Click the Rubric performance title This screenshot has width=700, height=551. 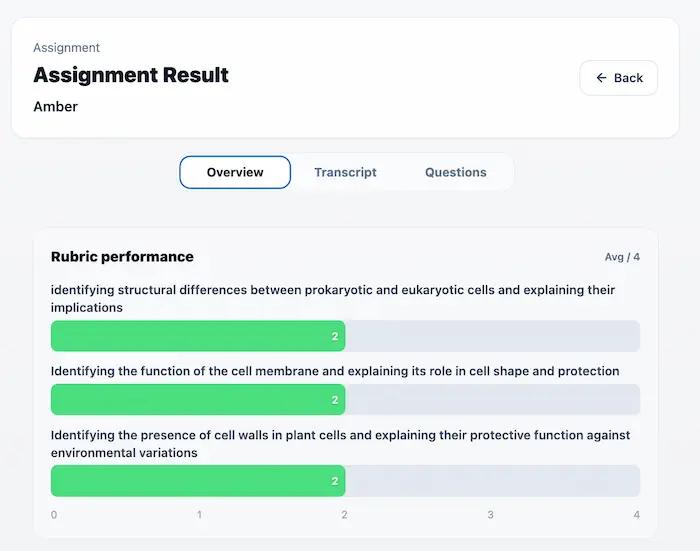(x=122, y=257)
